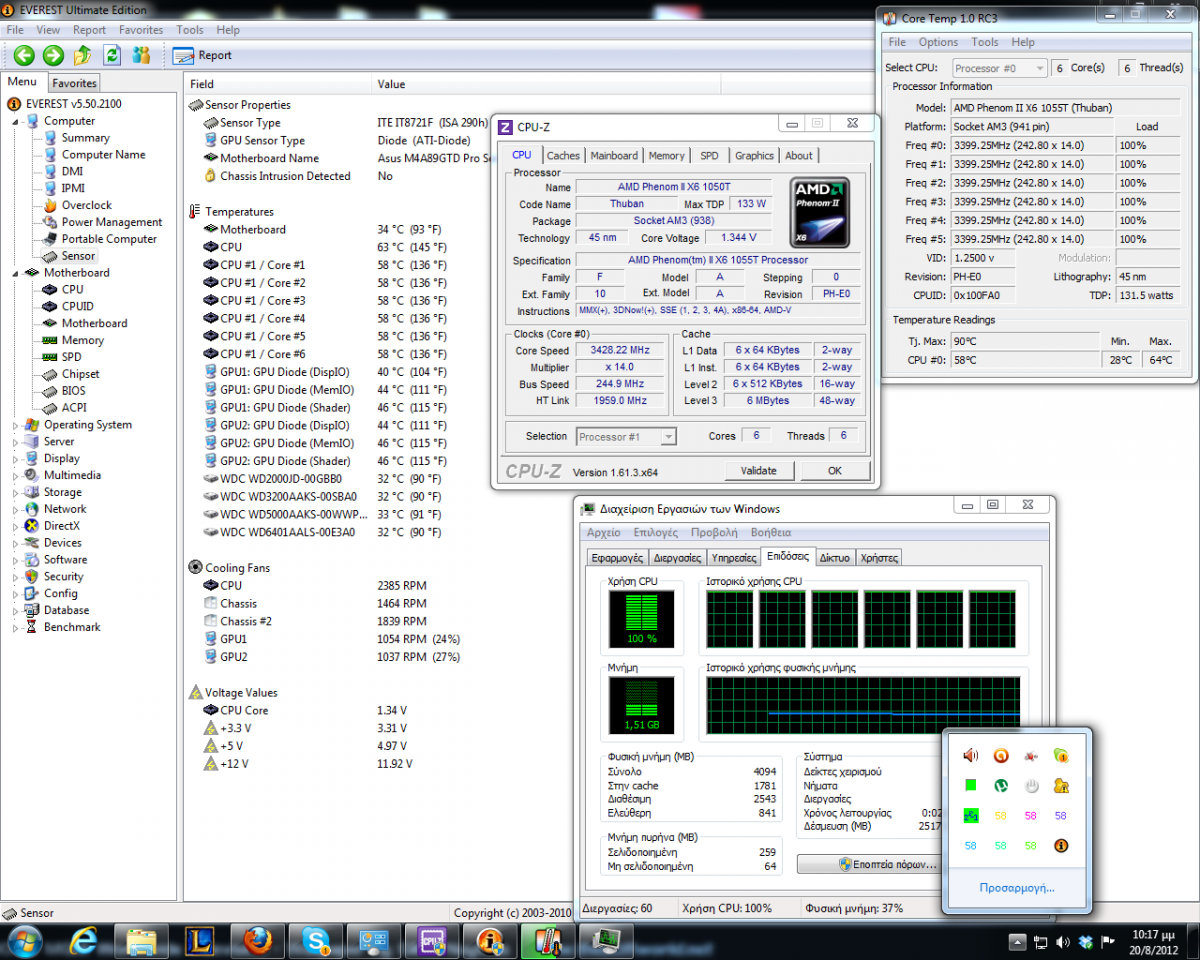This screenshot has width=1200, height=960.
Task: Click EVEREST's folder-up toolbar icon
Action: [83, 55]
